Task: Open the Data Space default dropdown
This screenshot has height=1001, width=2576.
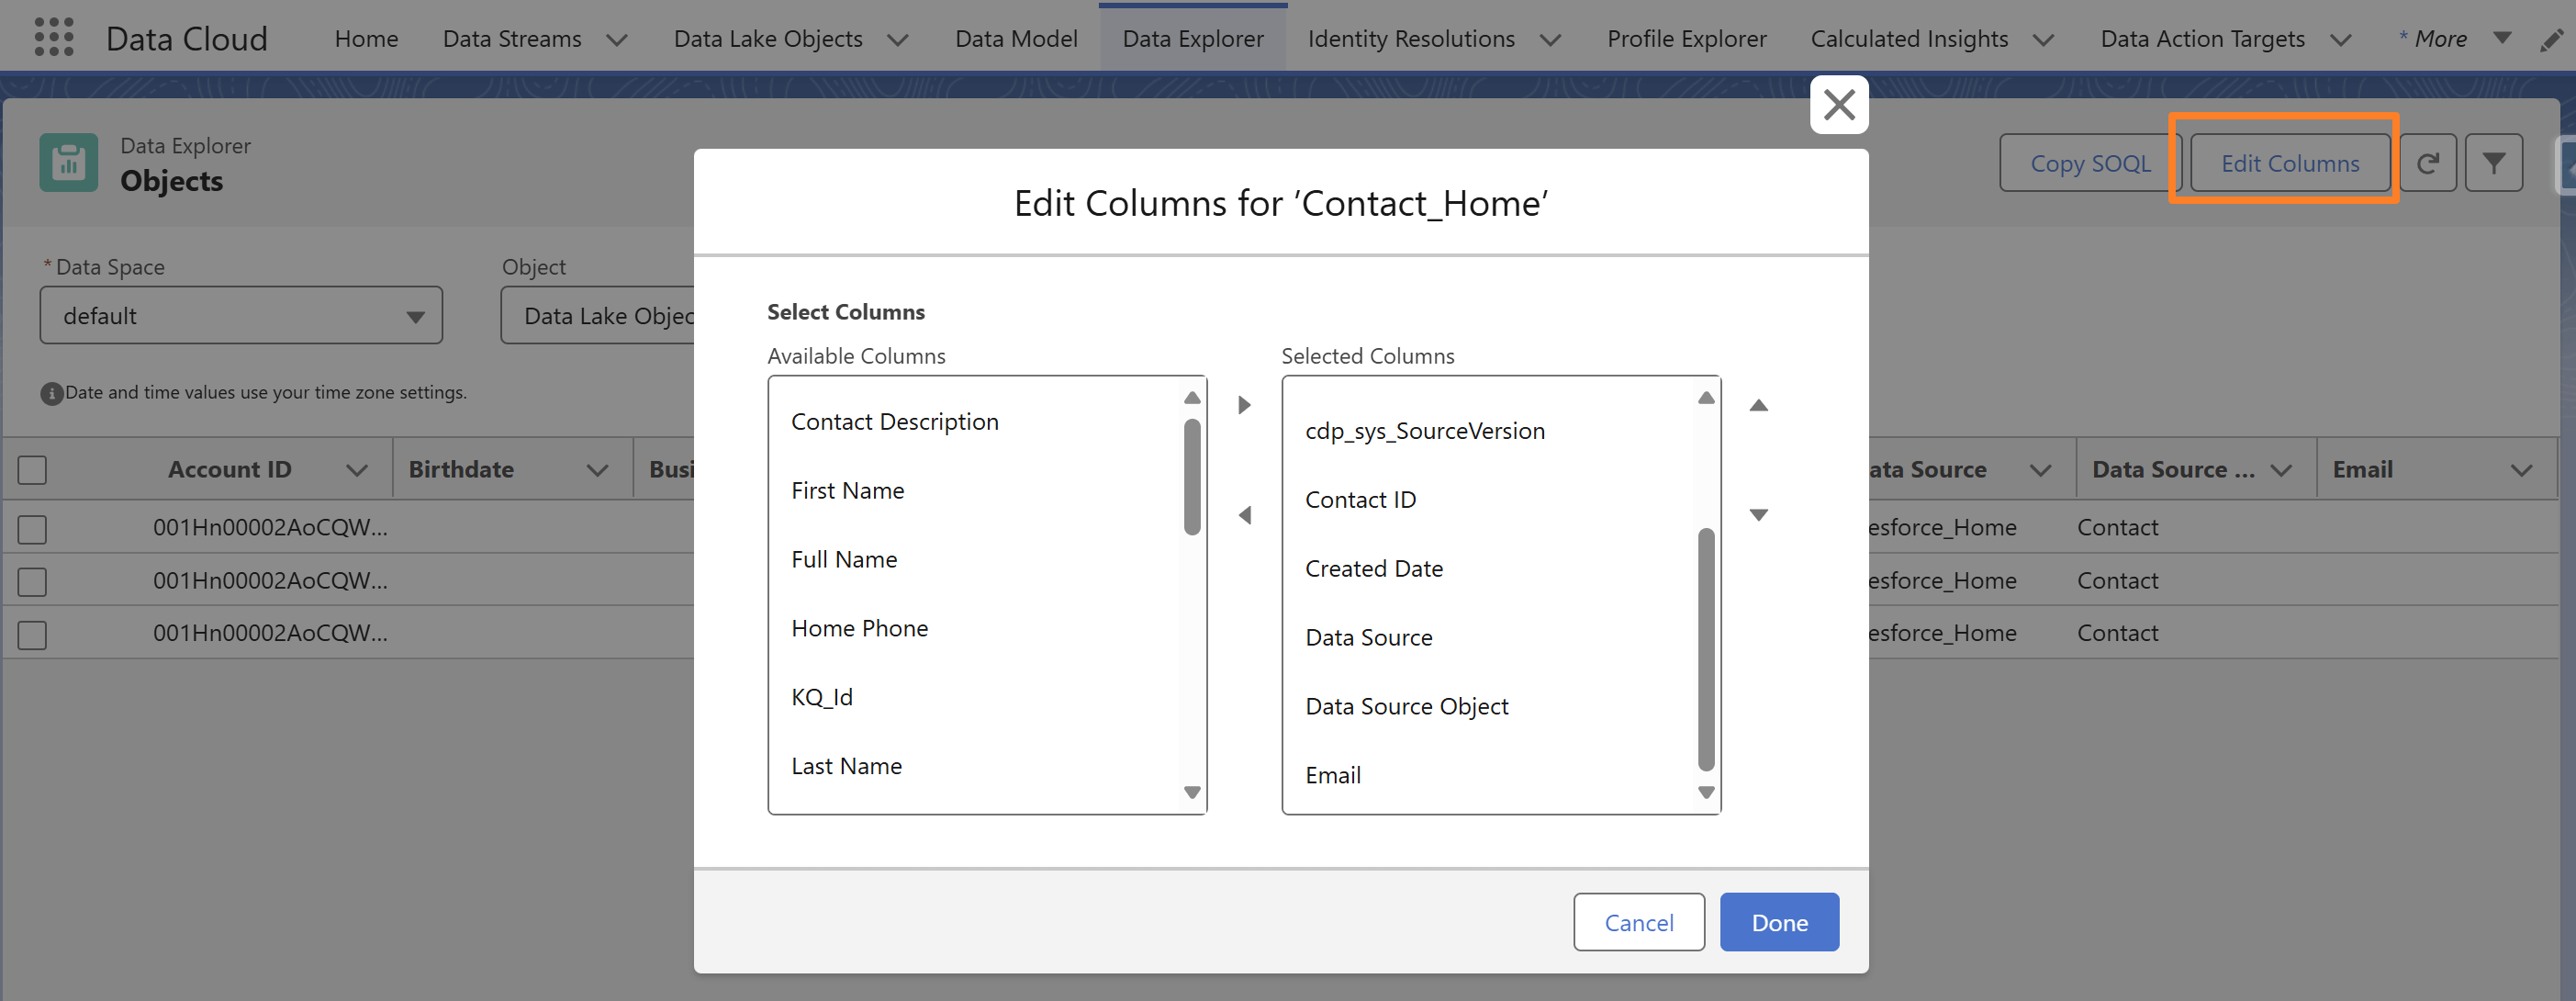Action: [241, 315]
